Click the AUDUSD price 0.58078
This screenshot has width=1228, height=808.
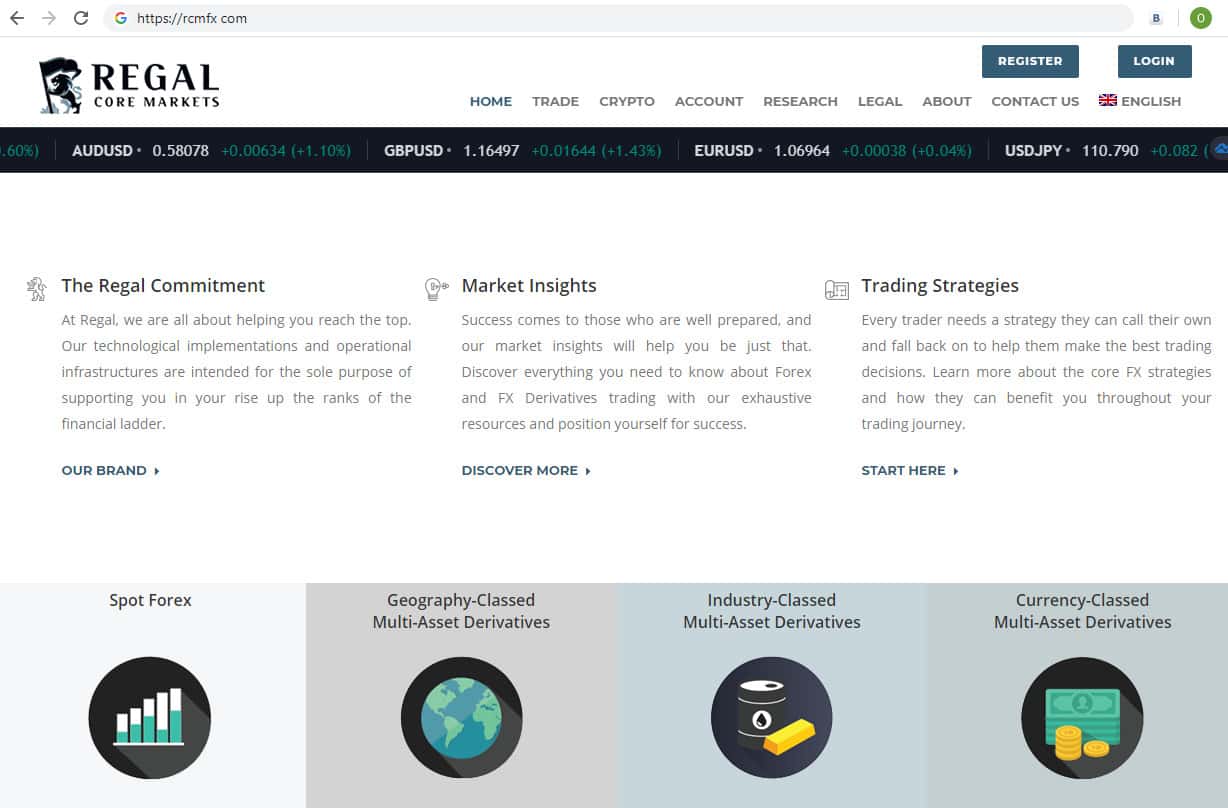(180, 151)
